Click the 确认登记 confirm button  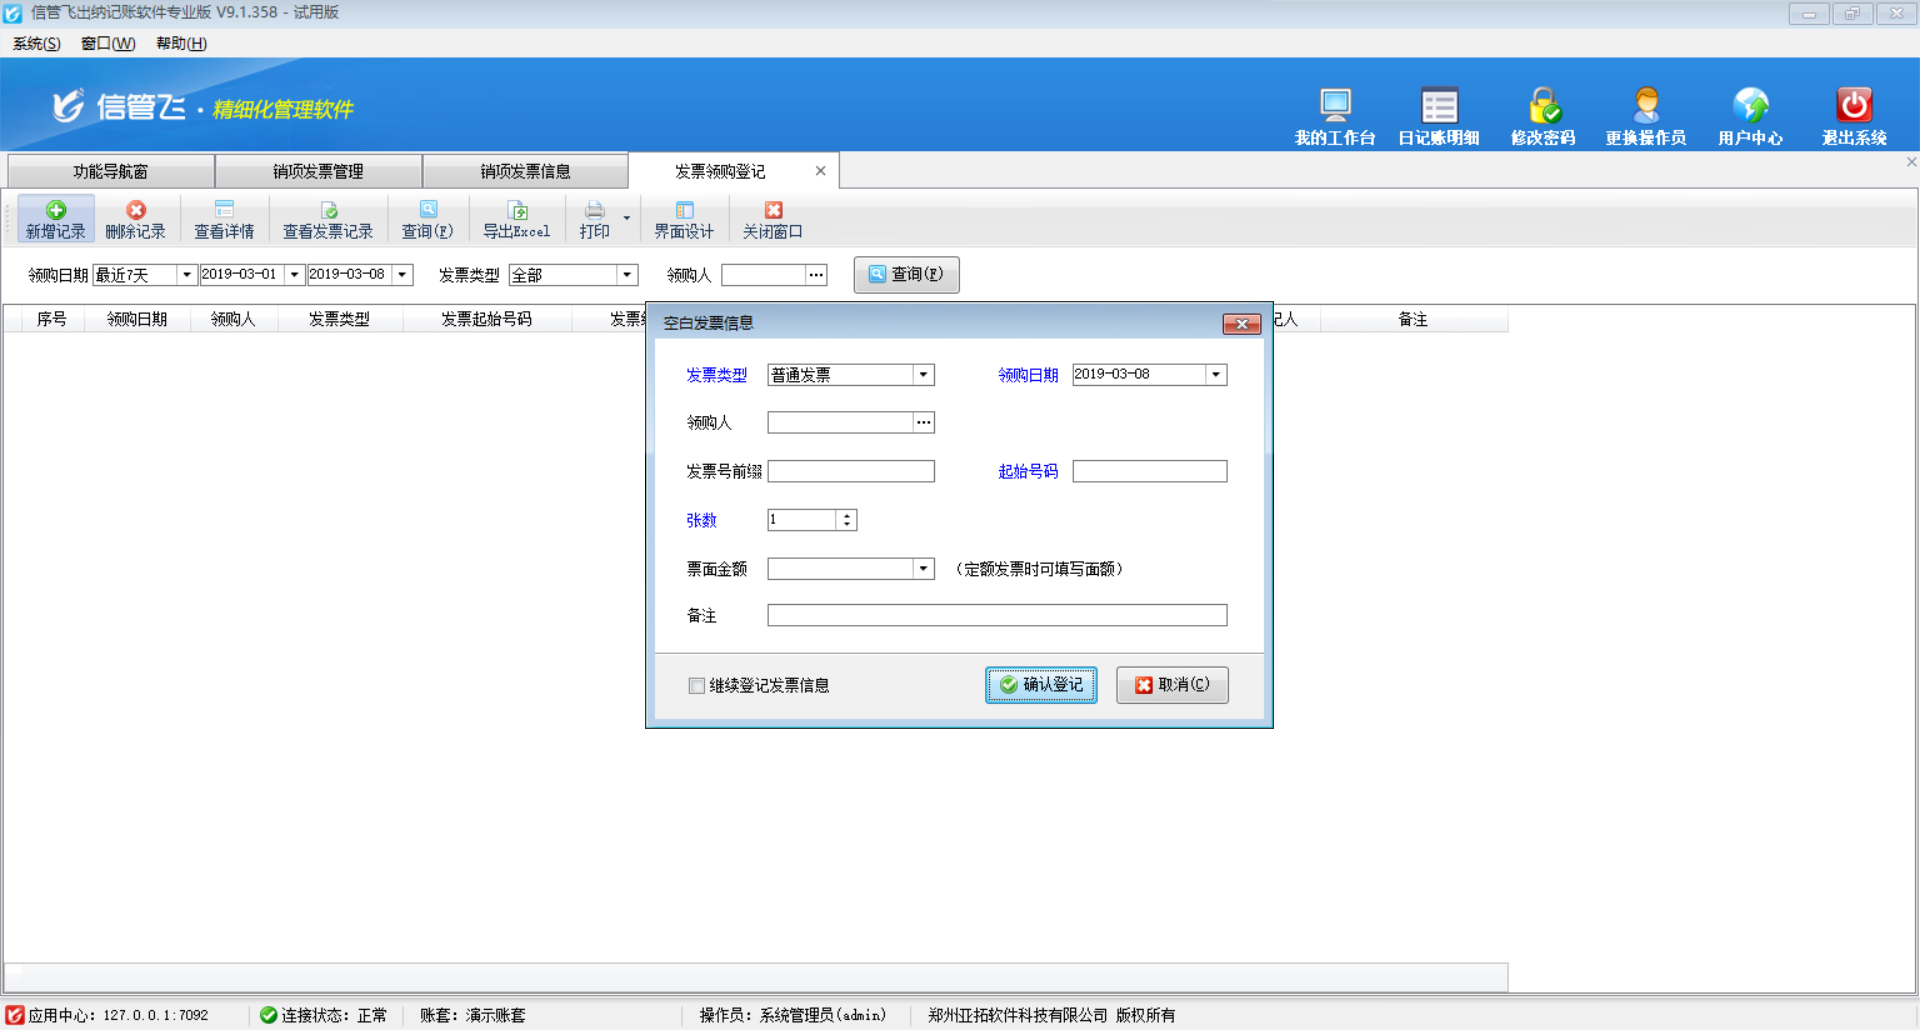pyautogui.click(x=1040, y=684)
